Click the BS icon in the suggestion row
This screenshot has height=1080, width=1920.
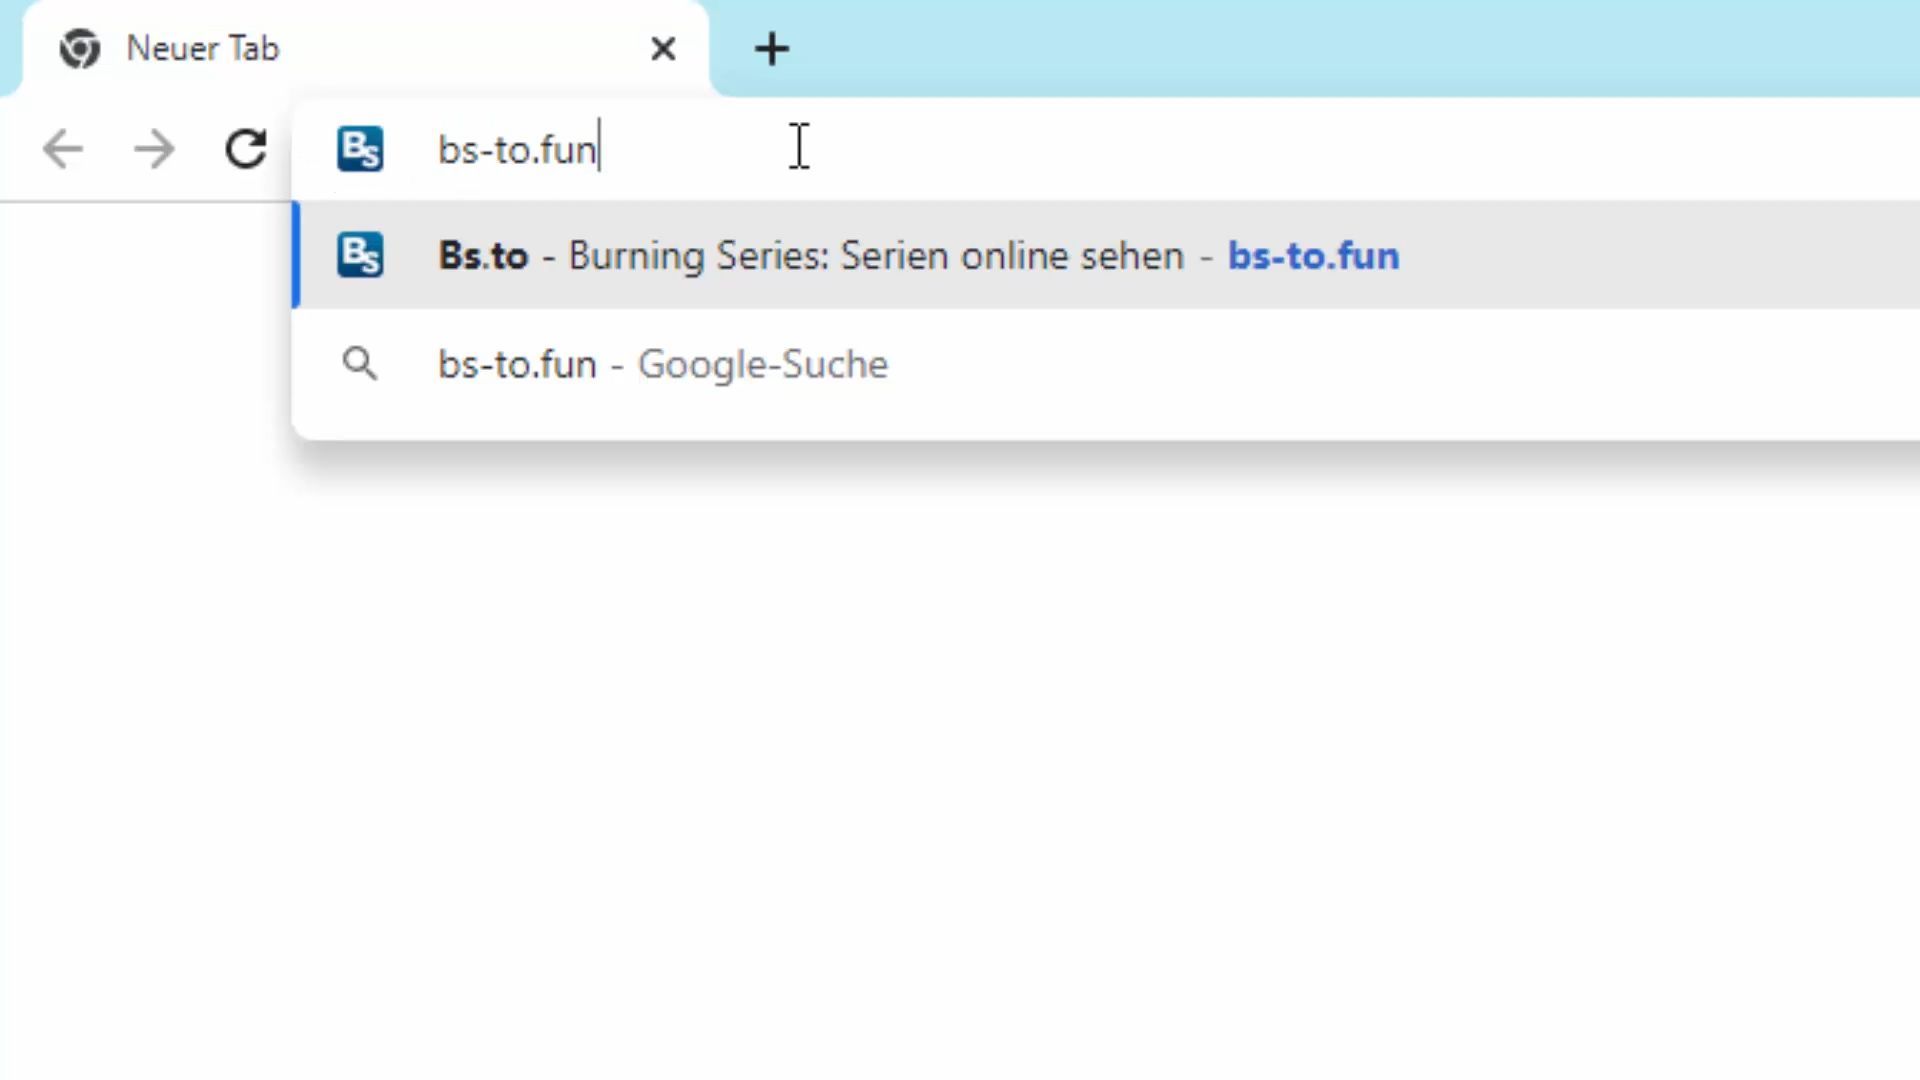[x=360, y=255]
